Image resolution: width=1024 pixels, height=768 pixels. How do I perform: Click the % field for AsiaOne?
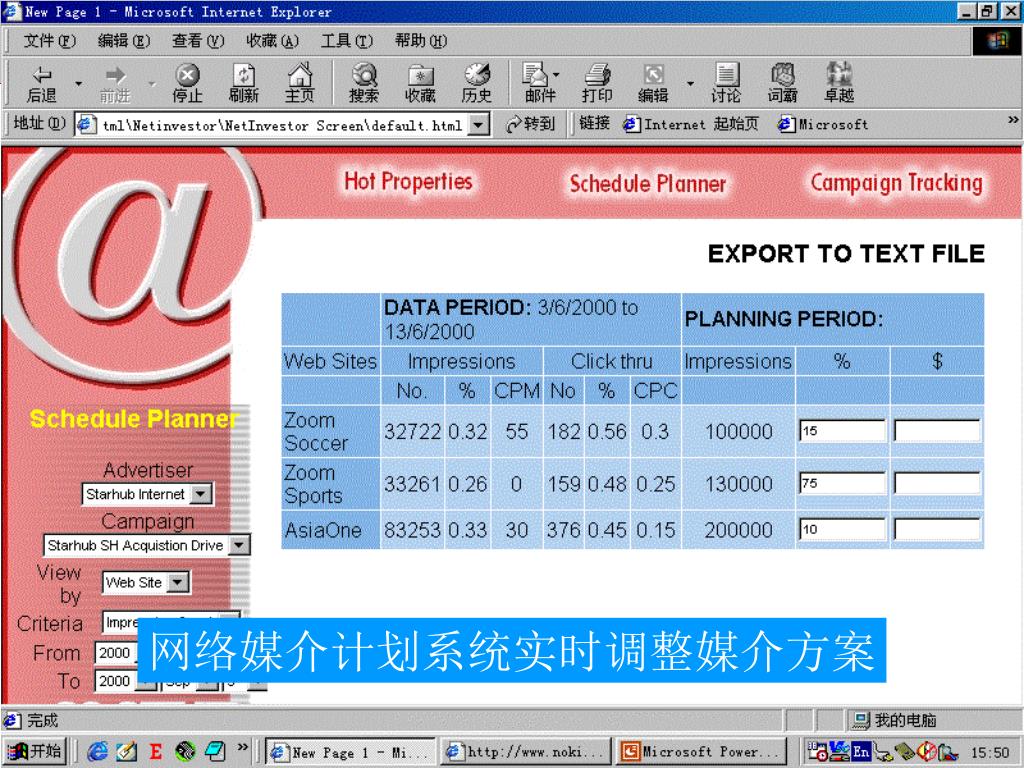pyautogui.click(x=842, y=529)
